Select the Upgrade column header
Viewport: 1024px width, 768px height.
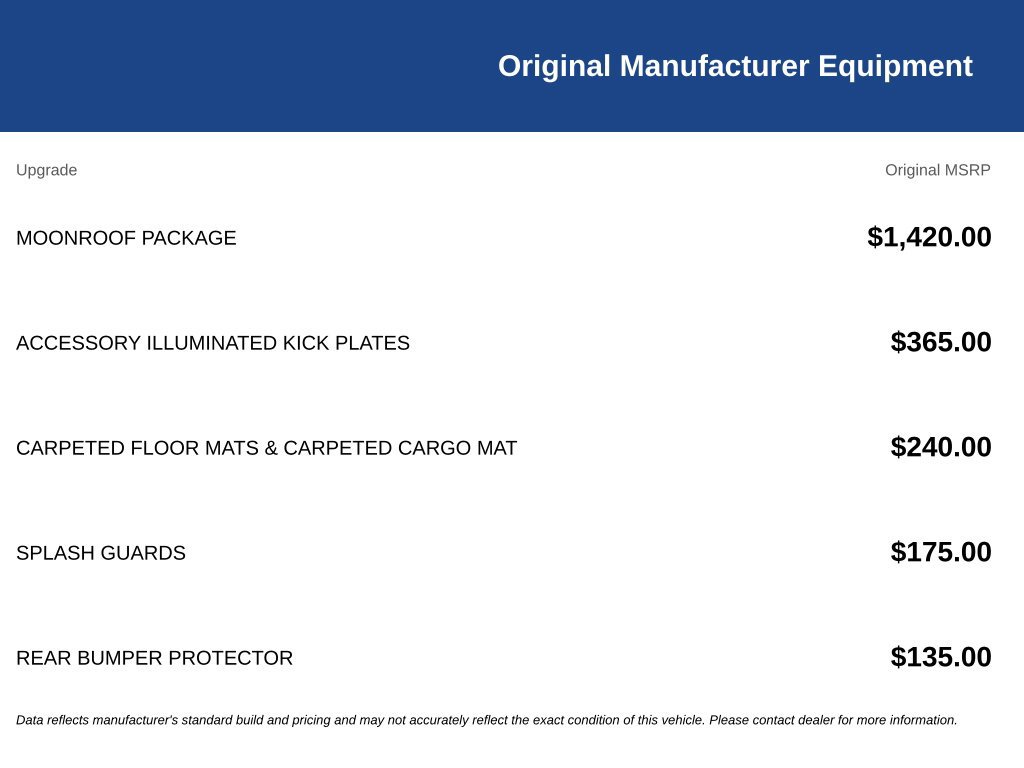pyautogui.click(x=46, y=170)
